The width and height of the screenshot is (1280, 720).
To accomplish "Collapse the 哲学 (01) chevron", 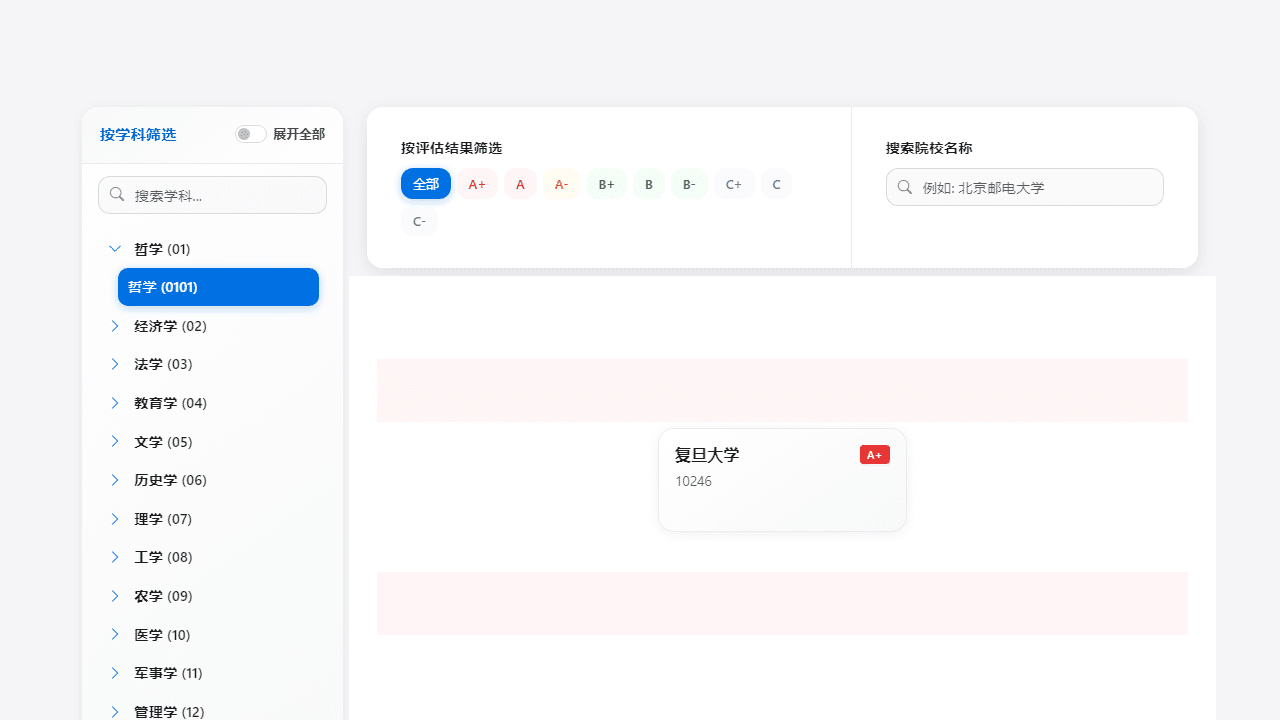I will coord(115,249).
